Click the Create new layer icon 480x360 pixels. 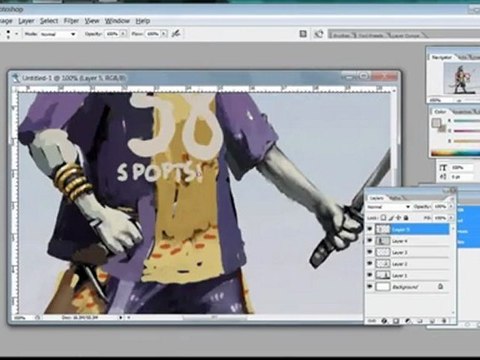click(432, 321)
